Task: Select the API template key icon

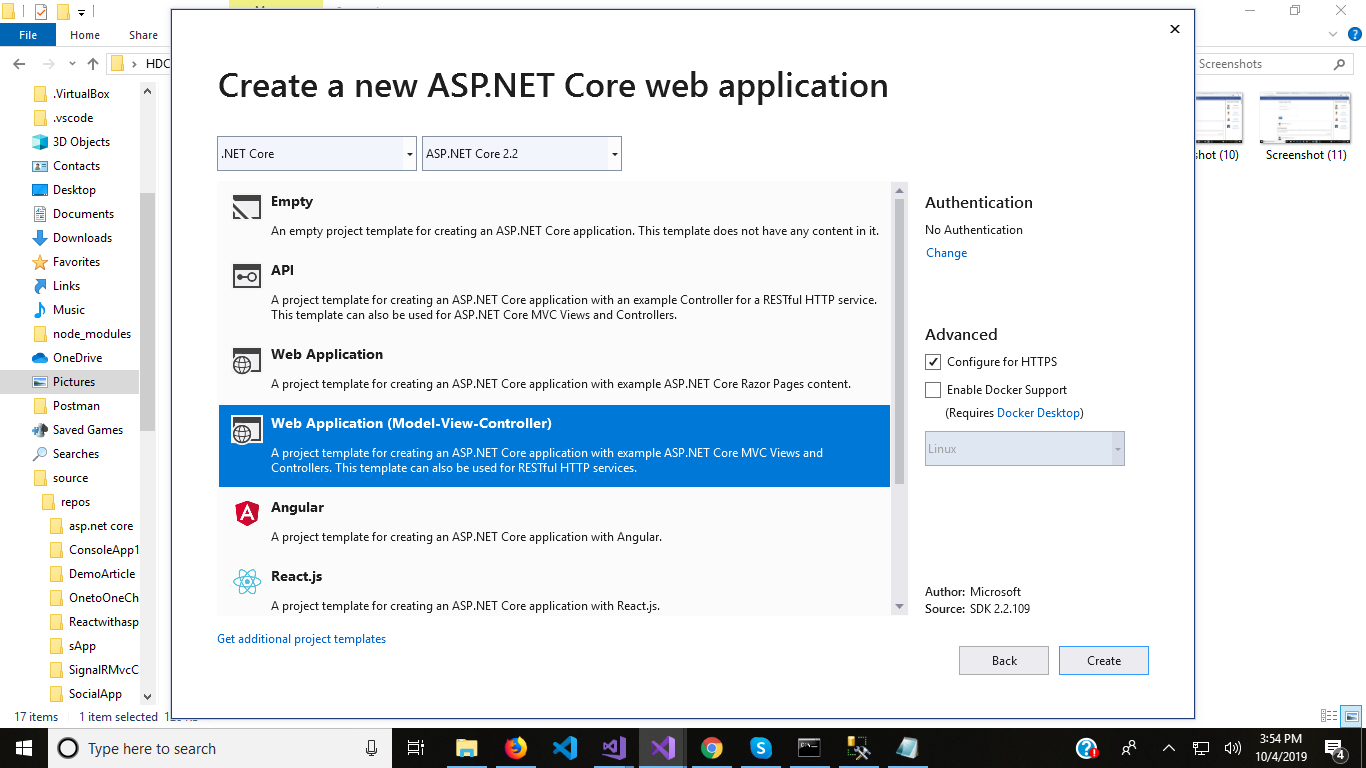Action: [246, 276]
